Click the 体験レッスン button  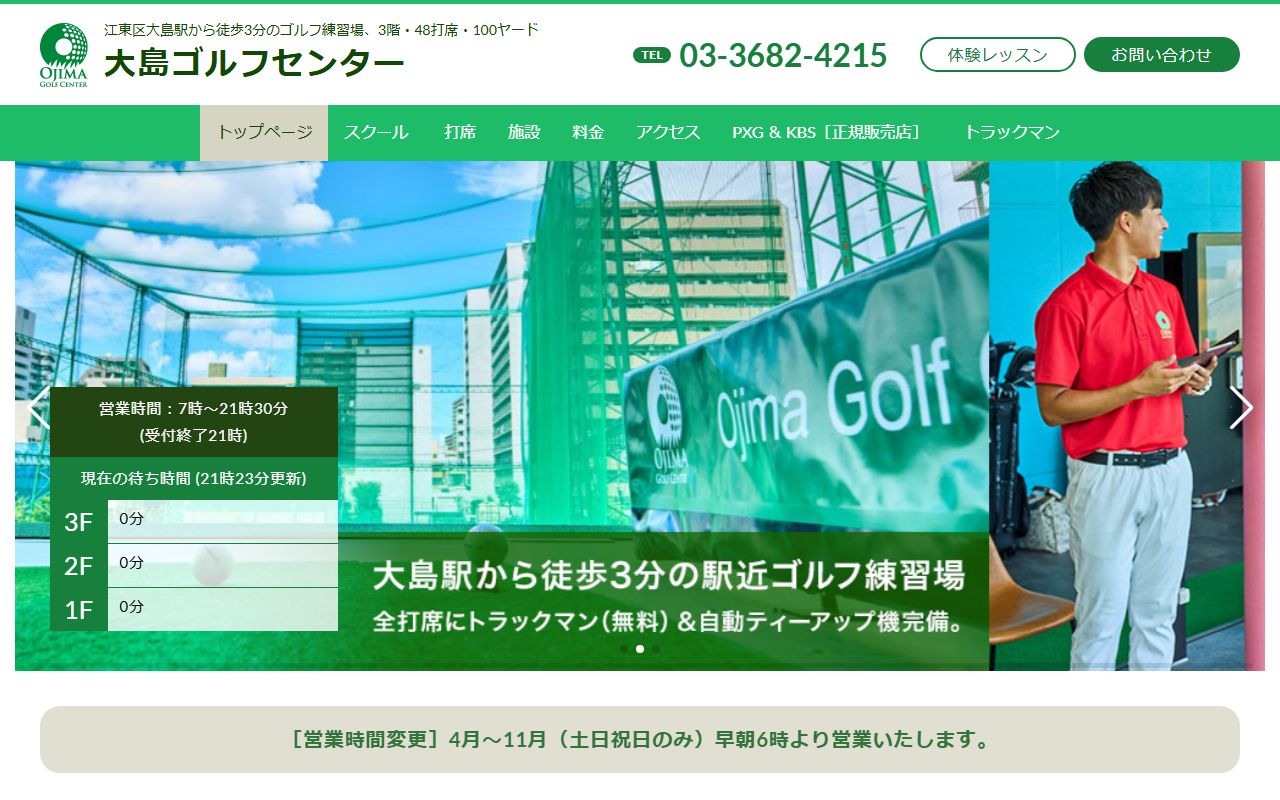(x=998, y=55)
